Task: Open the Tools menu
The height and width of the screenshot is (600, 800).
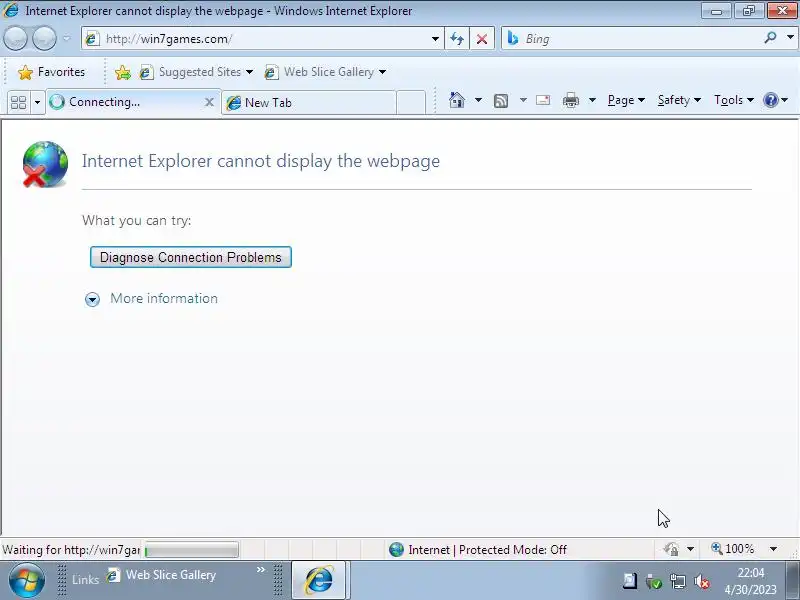Action: pos(734,100)
